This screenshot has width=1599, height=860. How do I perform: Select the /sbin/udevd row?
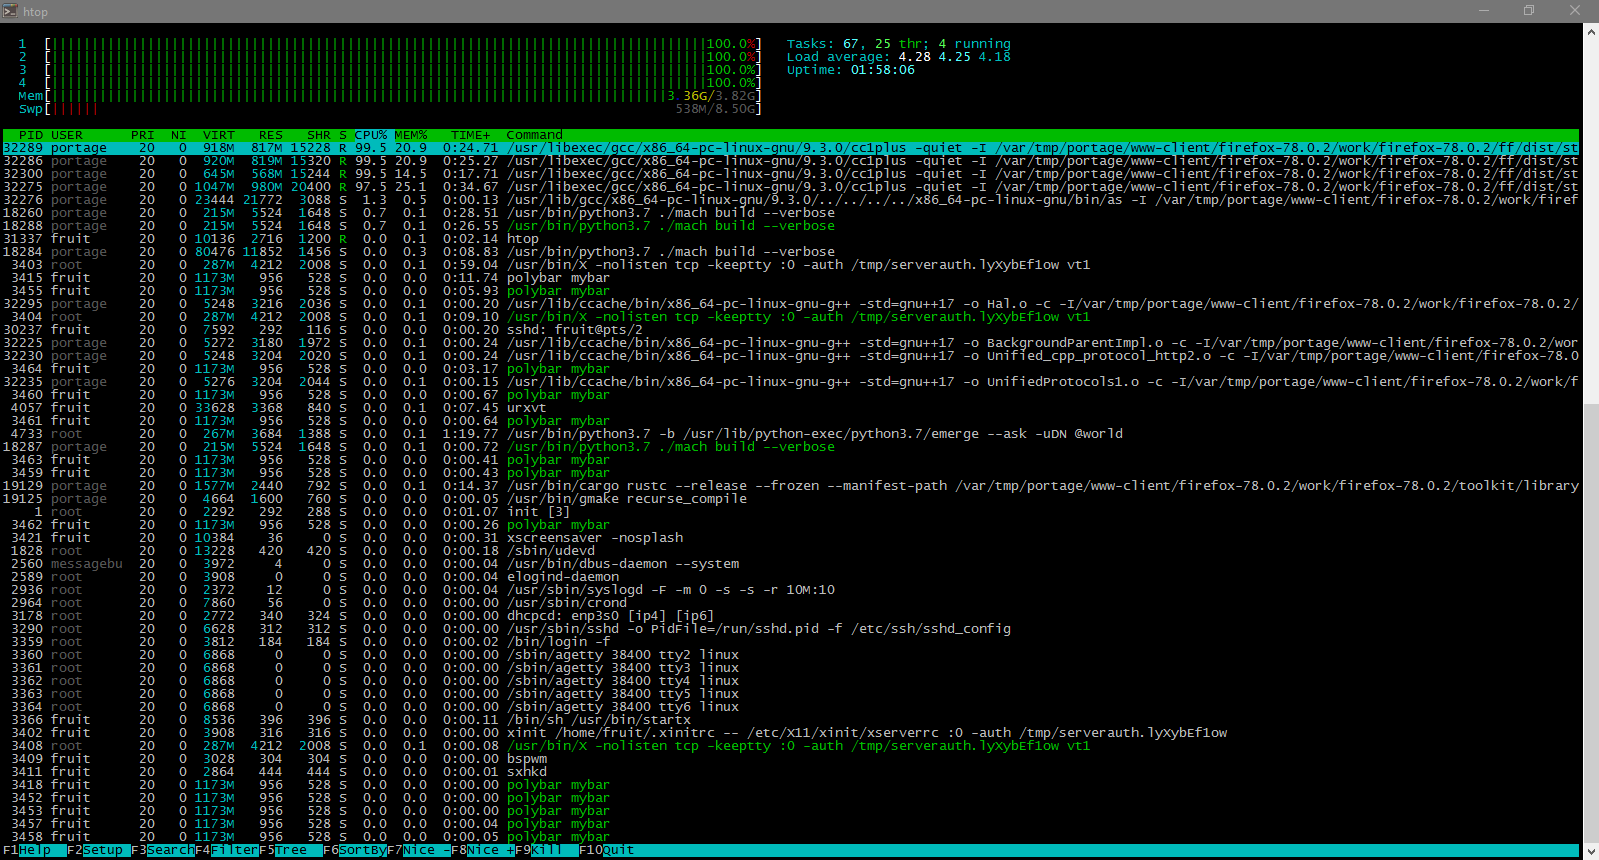791,551
